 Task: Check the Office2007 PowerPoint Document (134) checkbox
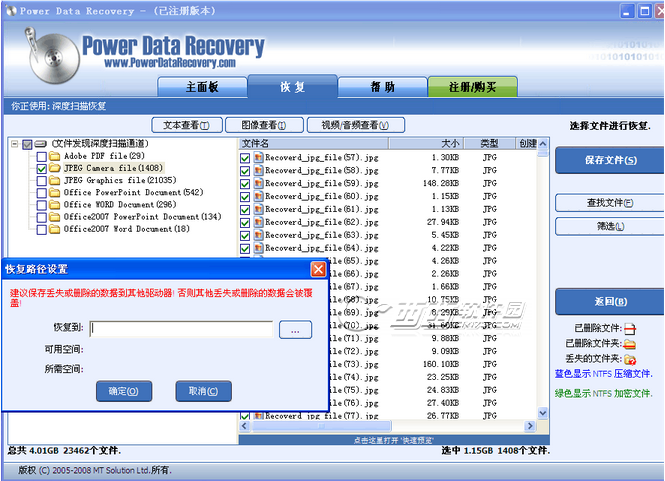pos(42,218)
